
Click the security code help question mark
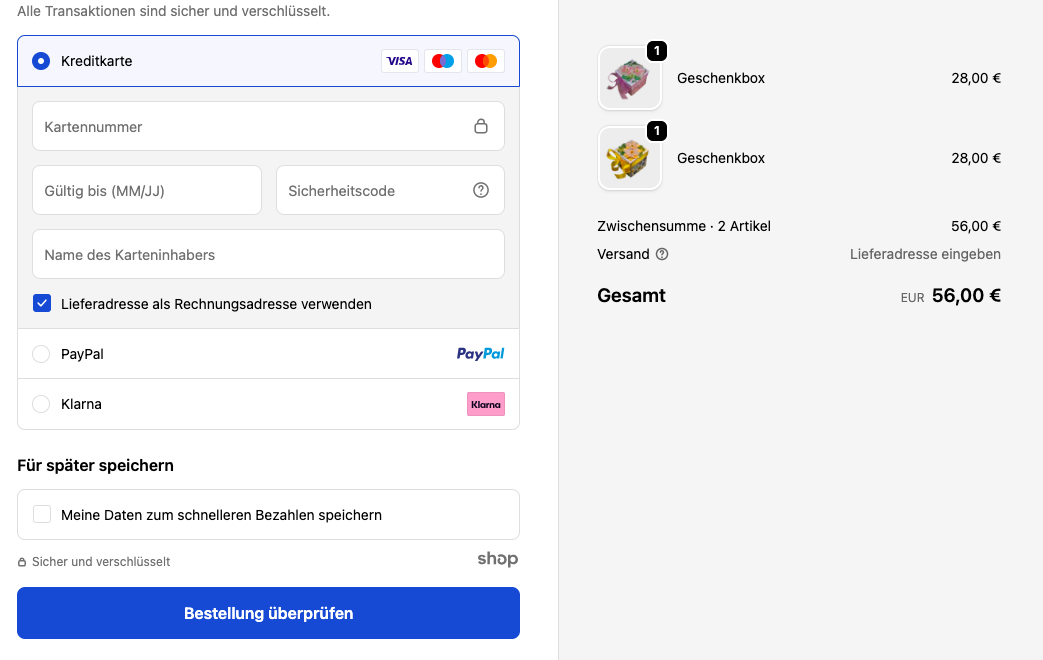point(481,191)
